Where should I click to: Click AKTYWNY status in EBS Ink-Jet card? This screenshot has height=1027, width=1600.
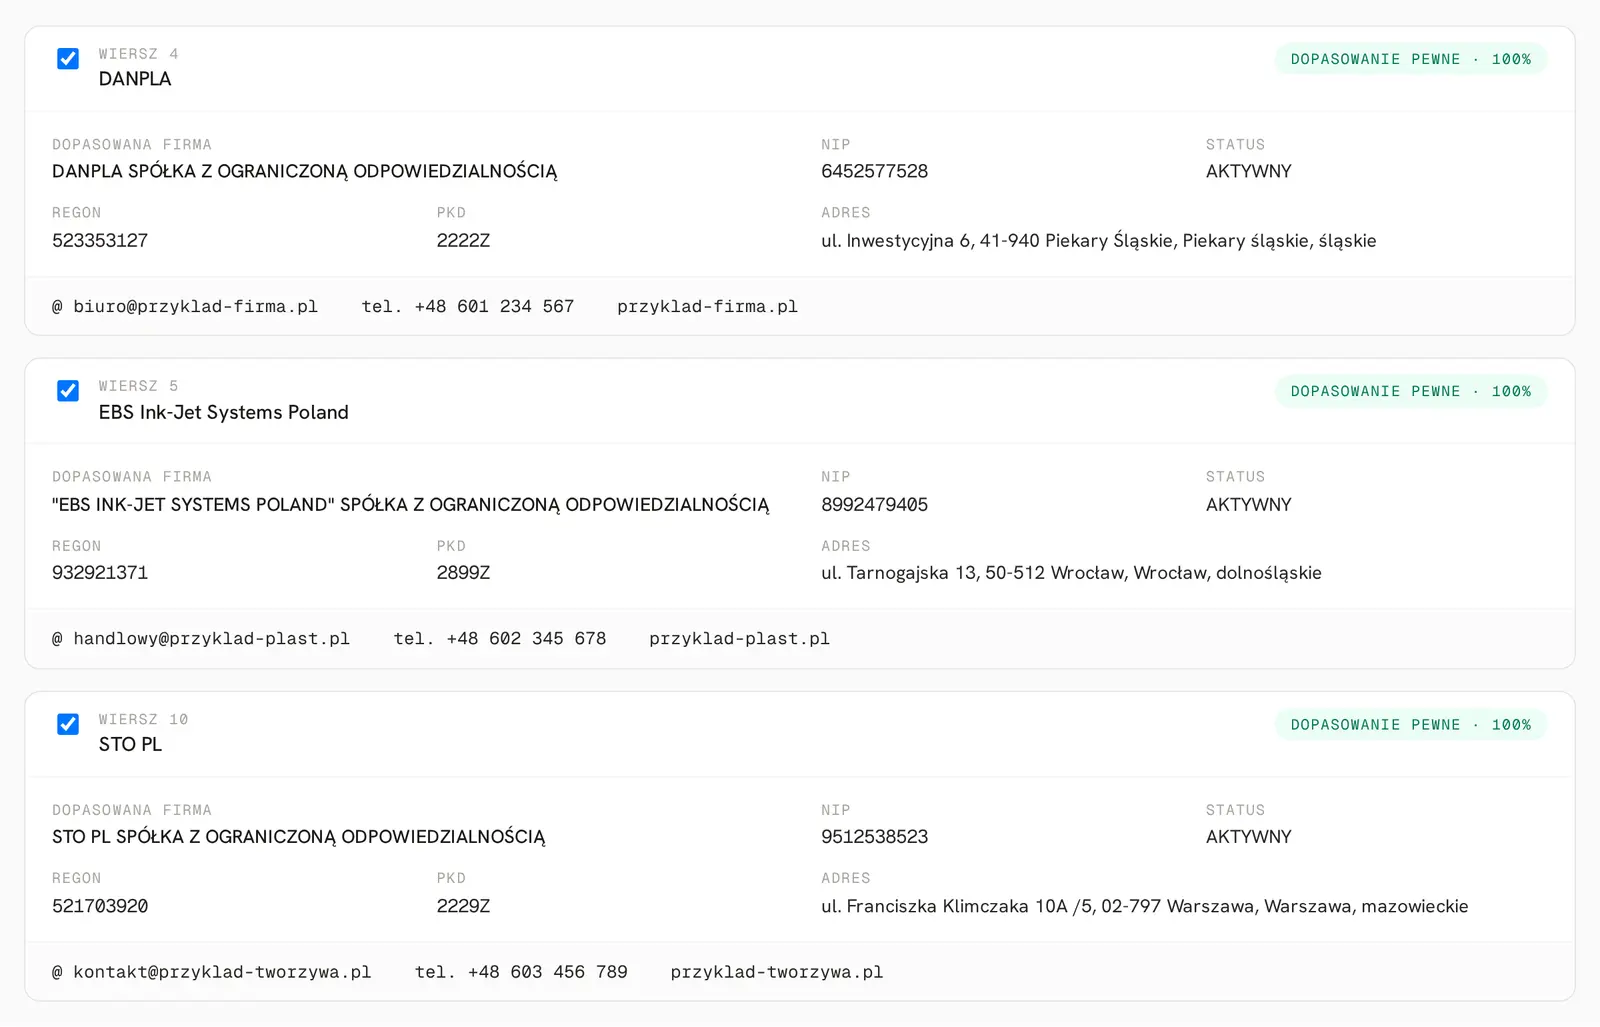[1249, 505]
